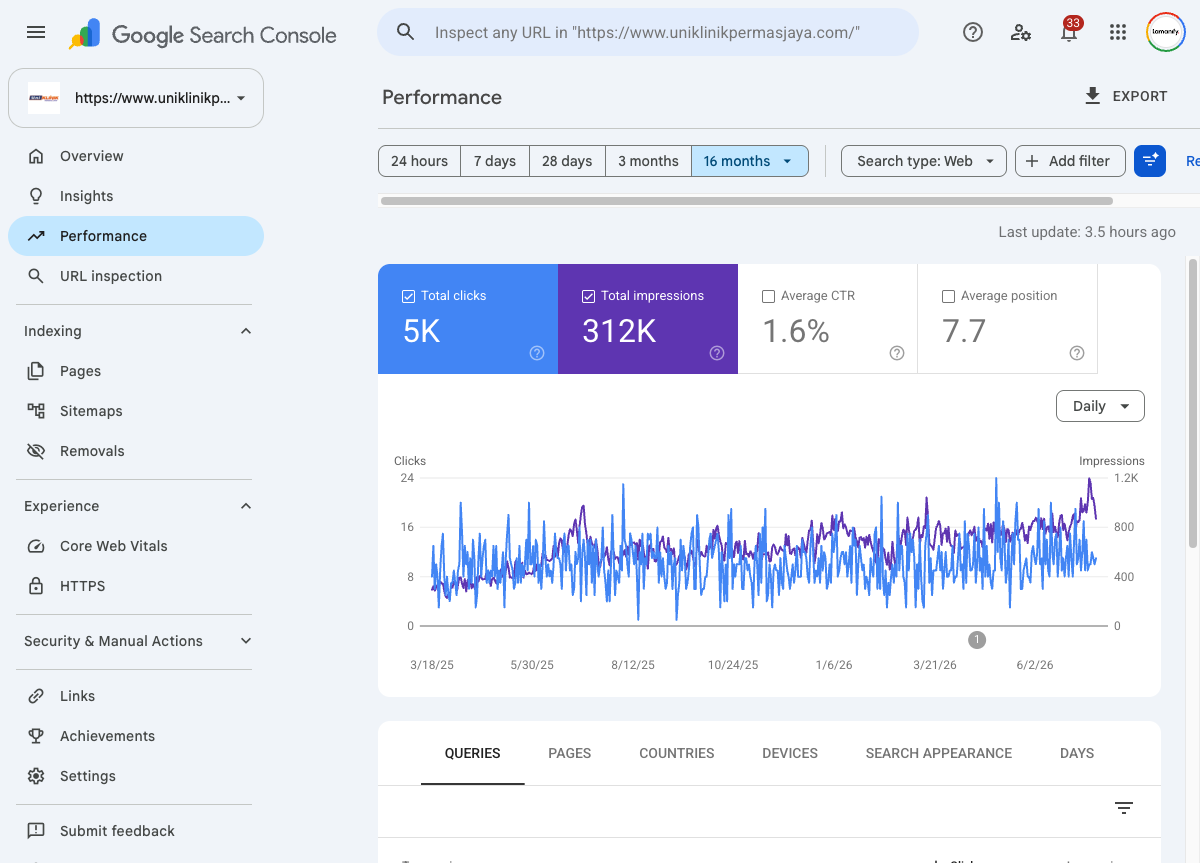The width and height of the screenshot is (1200, 863).
Task: Open the property selector dropdown
Action: (136, 98)
